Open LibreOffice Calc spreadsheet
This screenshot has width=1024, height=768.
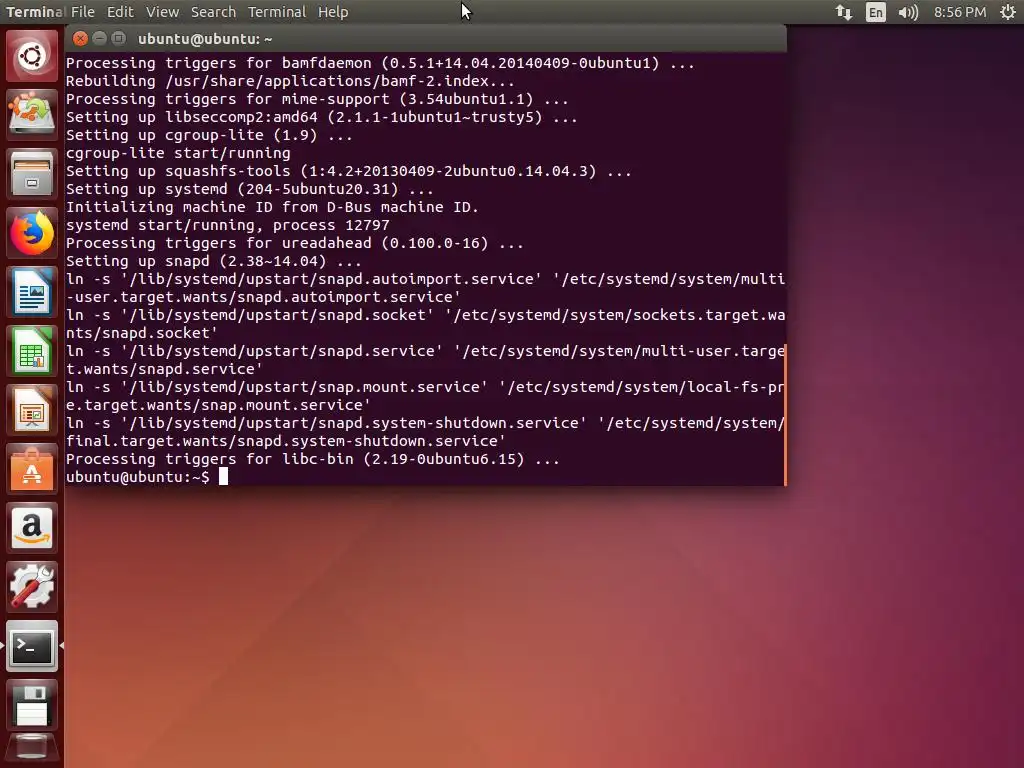[31, 351]
